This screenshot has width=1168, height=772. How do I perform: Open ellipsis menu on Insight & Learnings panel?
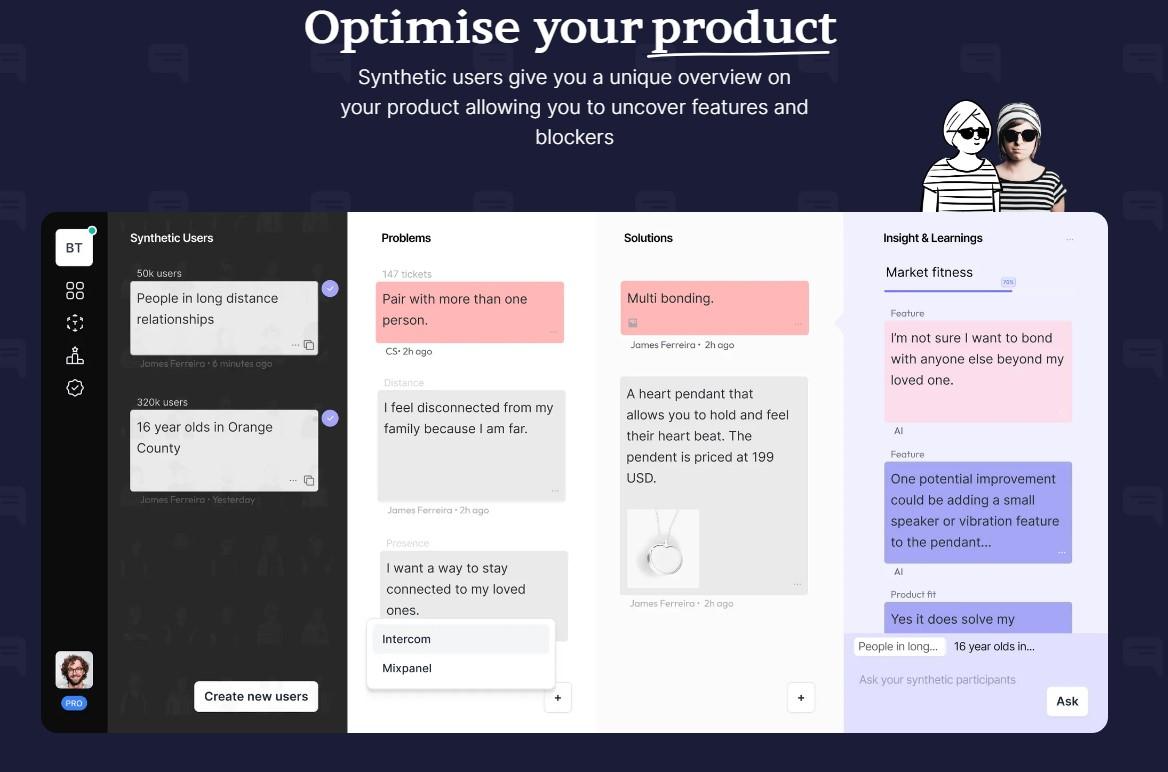[x=1070, y=239]
